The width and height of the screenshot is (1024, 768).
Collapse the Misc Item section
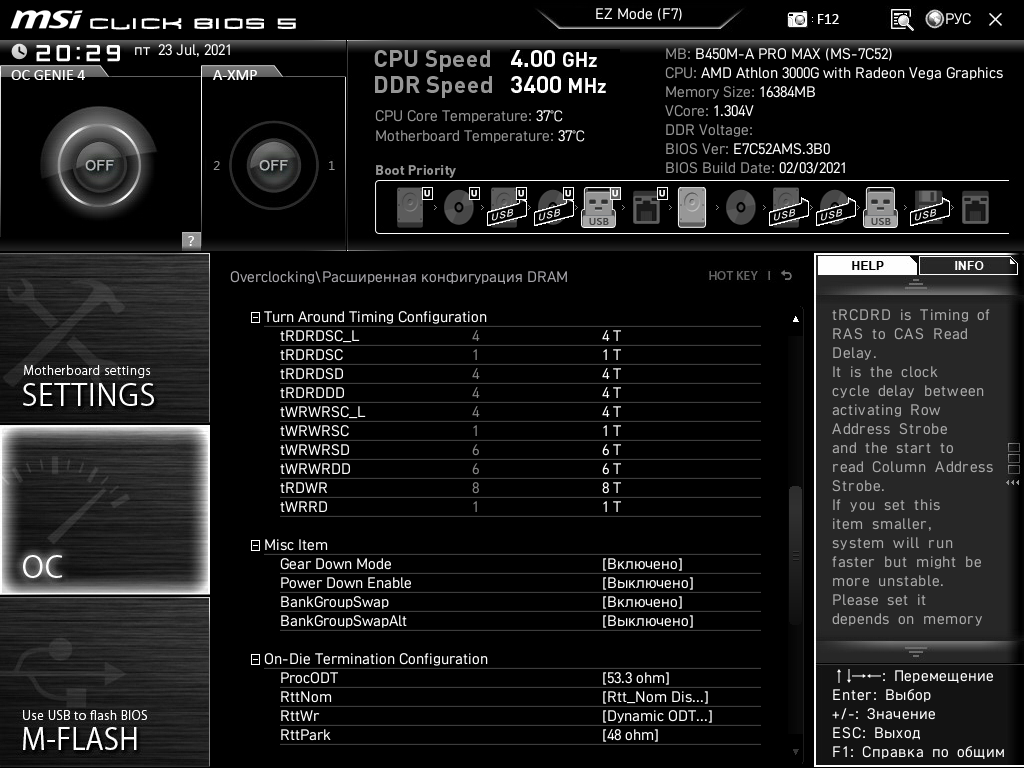click(x=255, y=545)
